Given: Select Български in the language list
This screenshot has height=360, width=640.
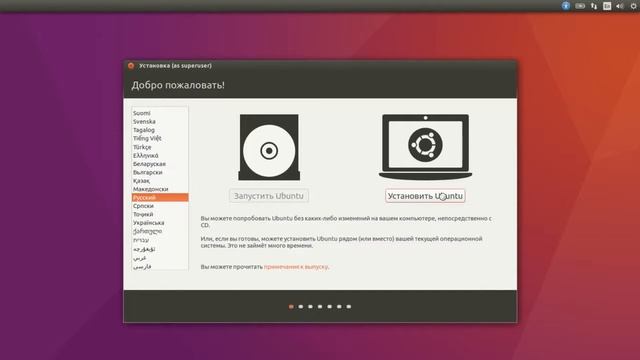Looking at the screenshot, I should [x=160, y=172].
